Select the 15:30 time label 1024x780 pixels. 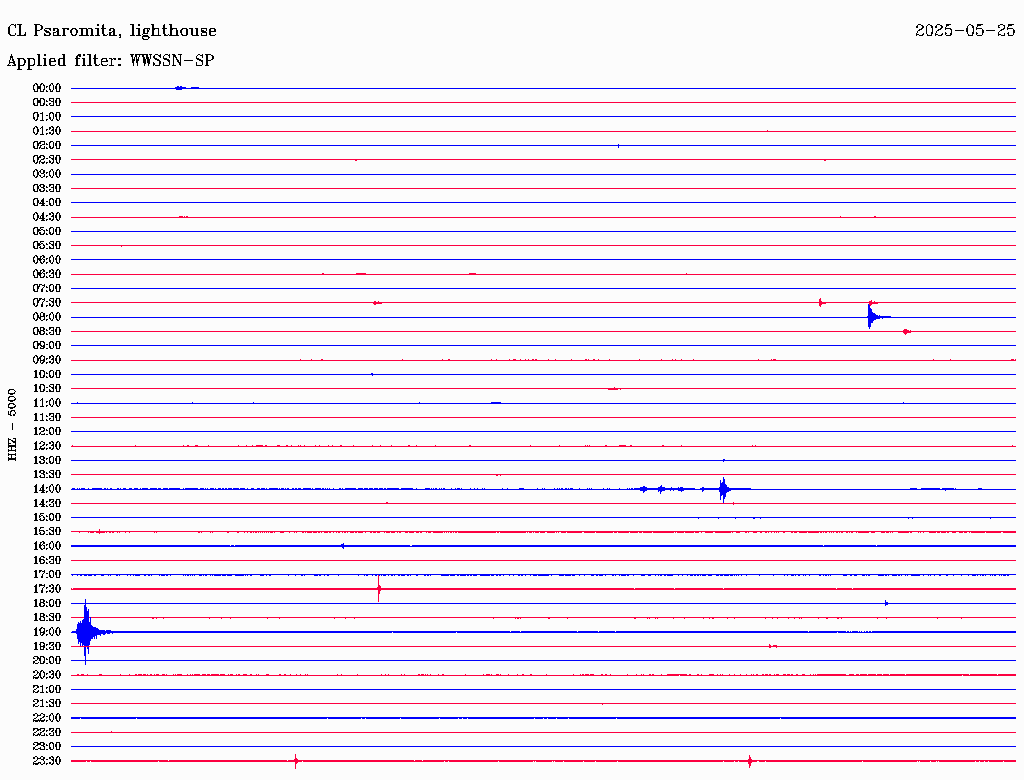pos(47,532)
